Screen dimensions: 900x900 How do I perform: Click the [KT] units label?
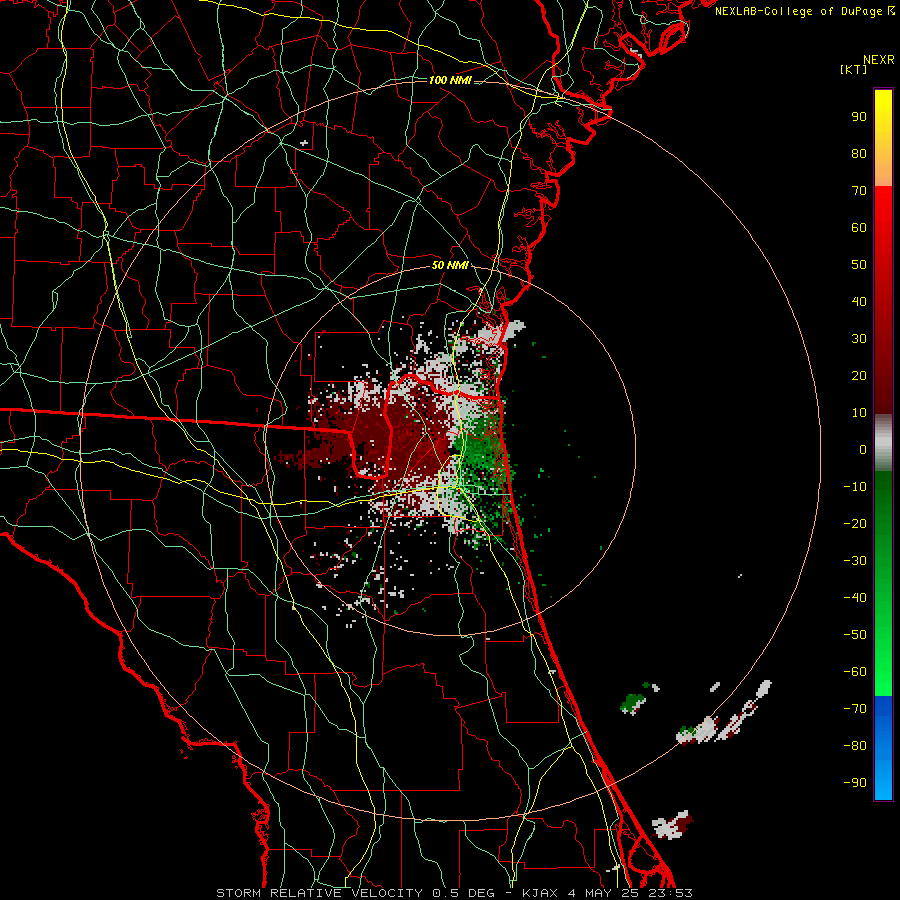(x=853, y=69)
